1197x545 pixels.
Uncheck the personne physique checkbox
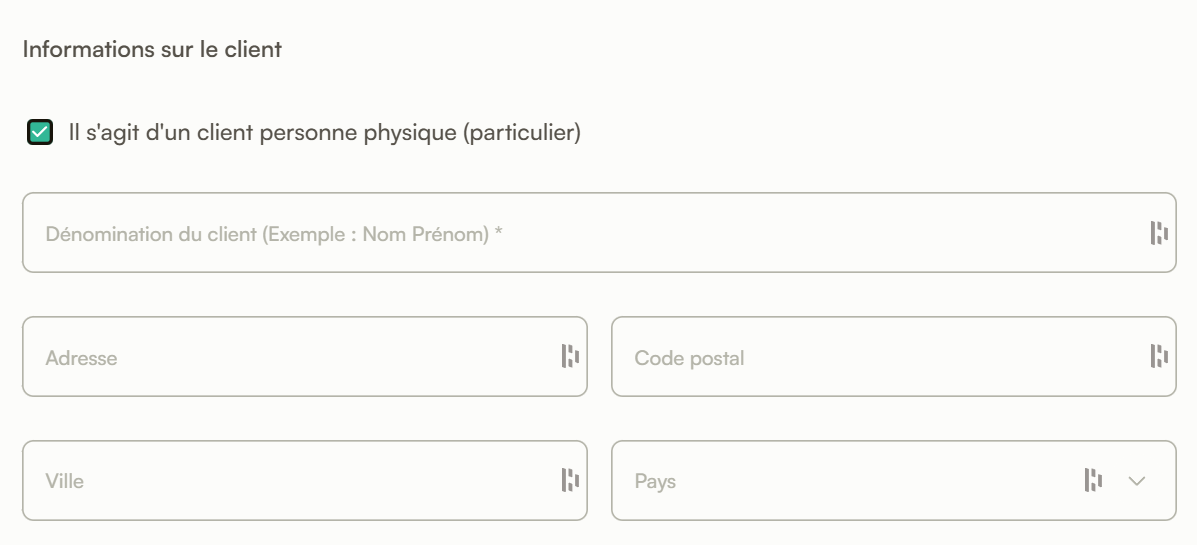pos(39,132)
